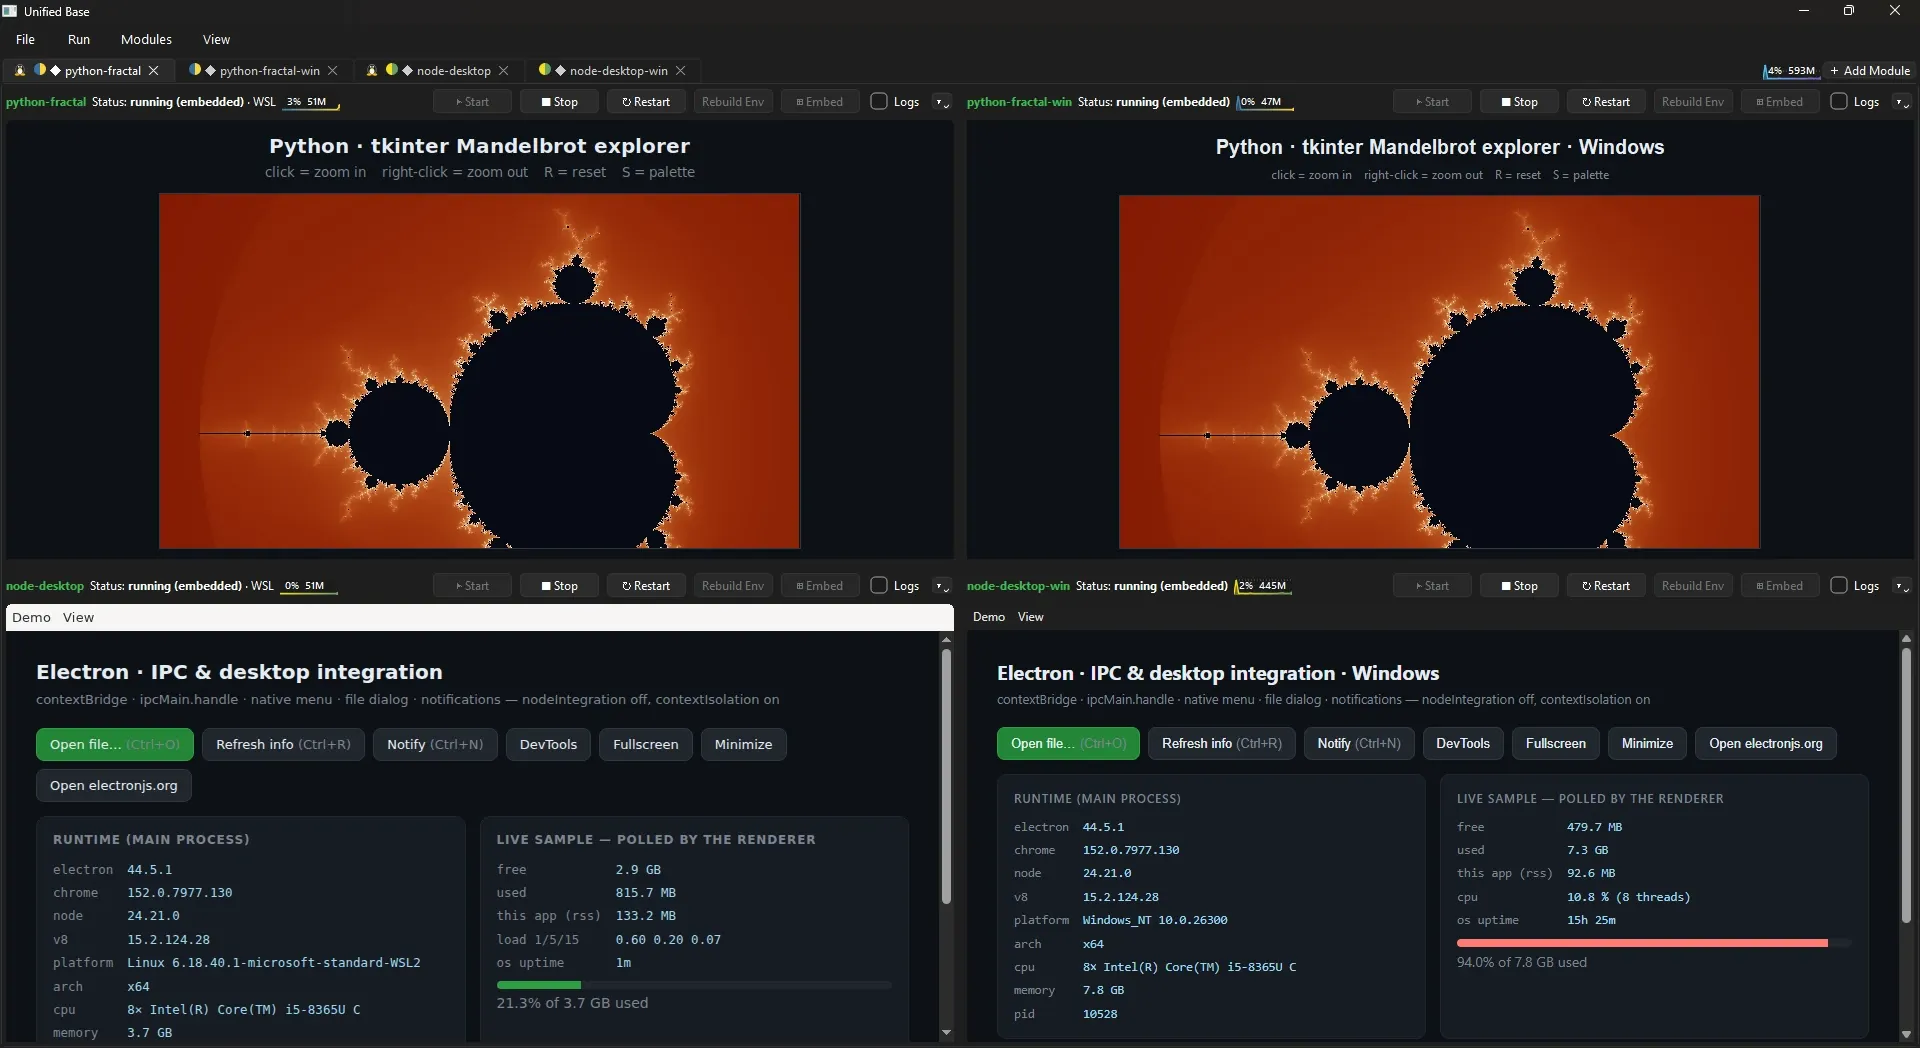
Task: Enable Logs checkbox for node-desktop-win
Action: tap(1839, 585)
